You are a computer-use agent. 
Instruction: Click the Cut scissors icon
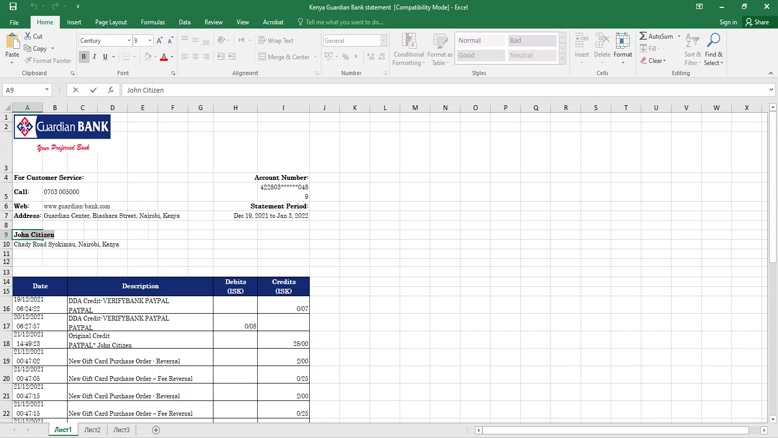coord(27,36)
